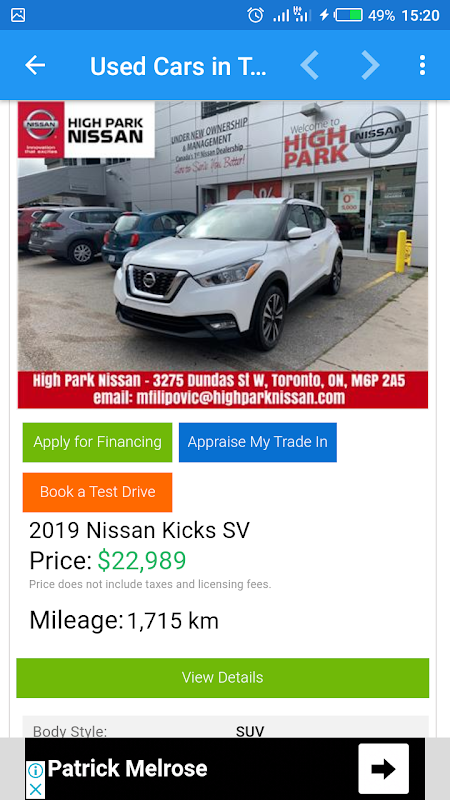The width and height of the screenshot is (450, 800).
Task: Tap the $22,989 price text
Action: (142, 560)
